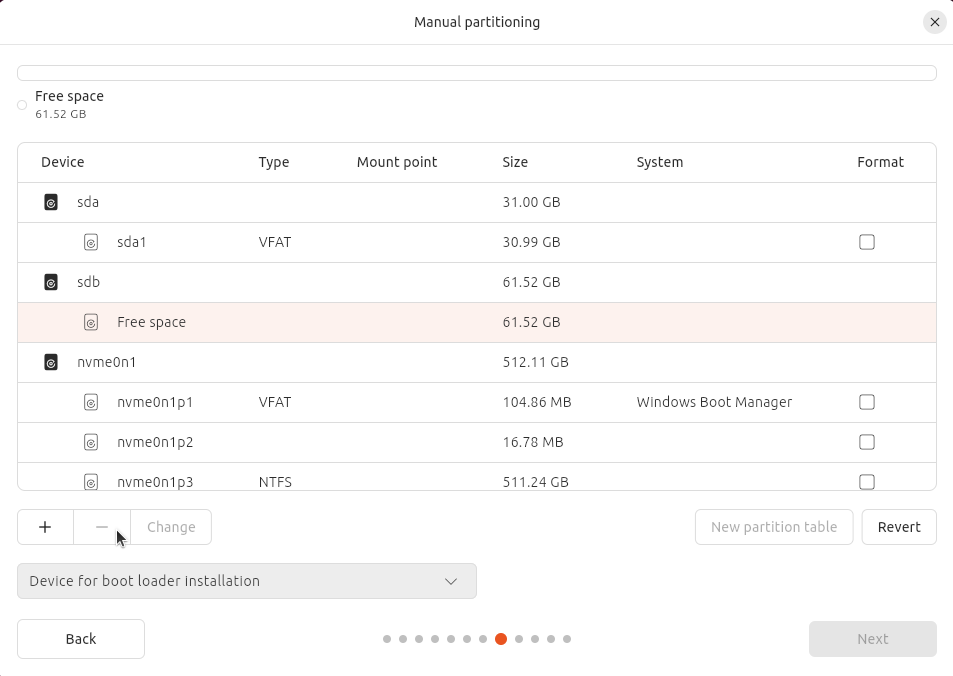The image size is (953, 676).
Task: Enable format checkbox for sda1
Action: coord(867,242)
